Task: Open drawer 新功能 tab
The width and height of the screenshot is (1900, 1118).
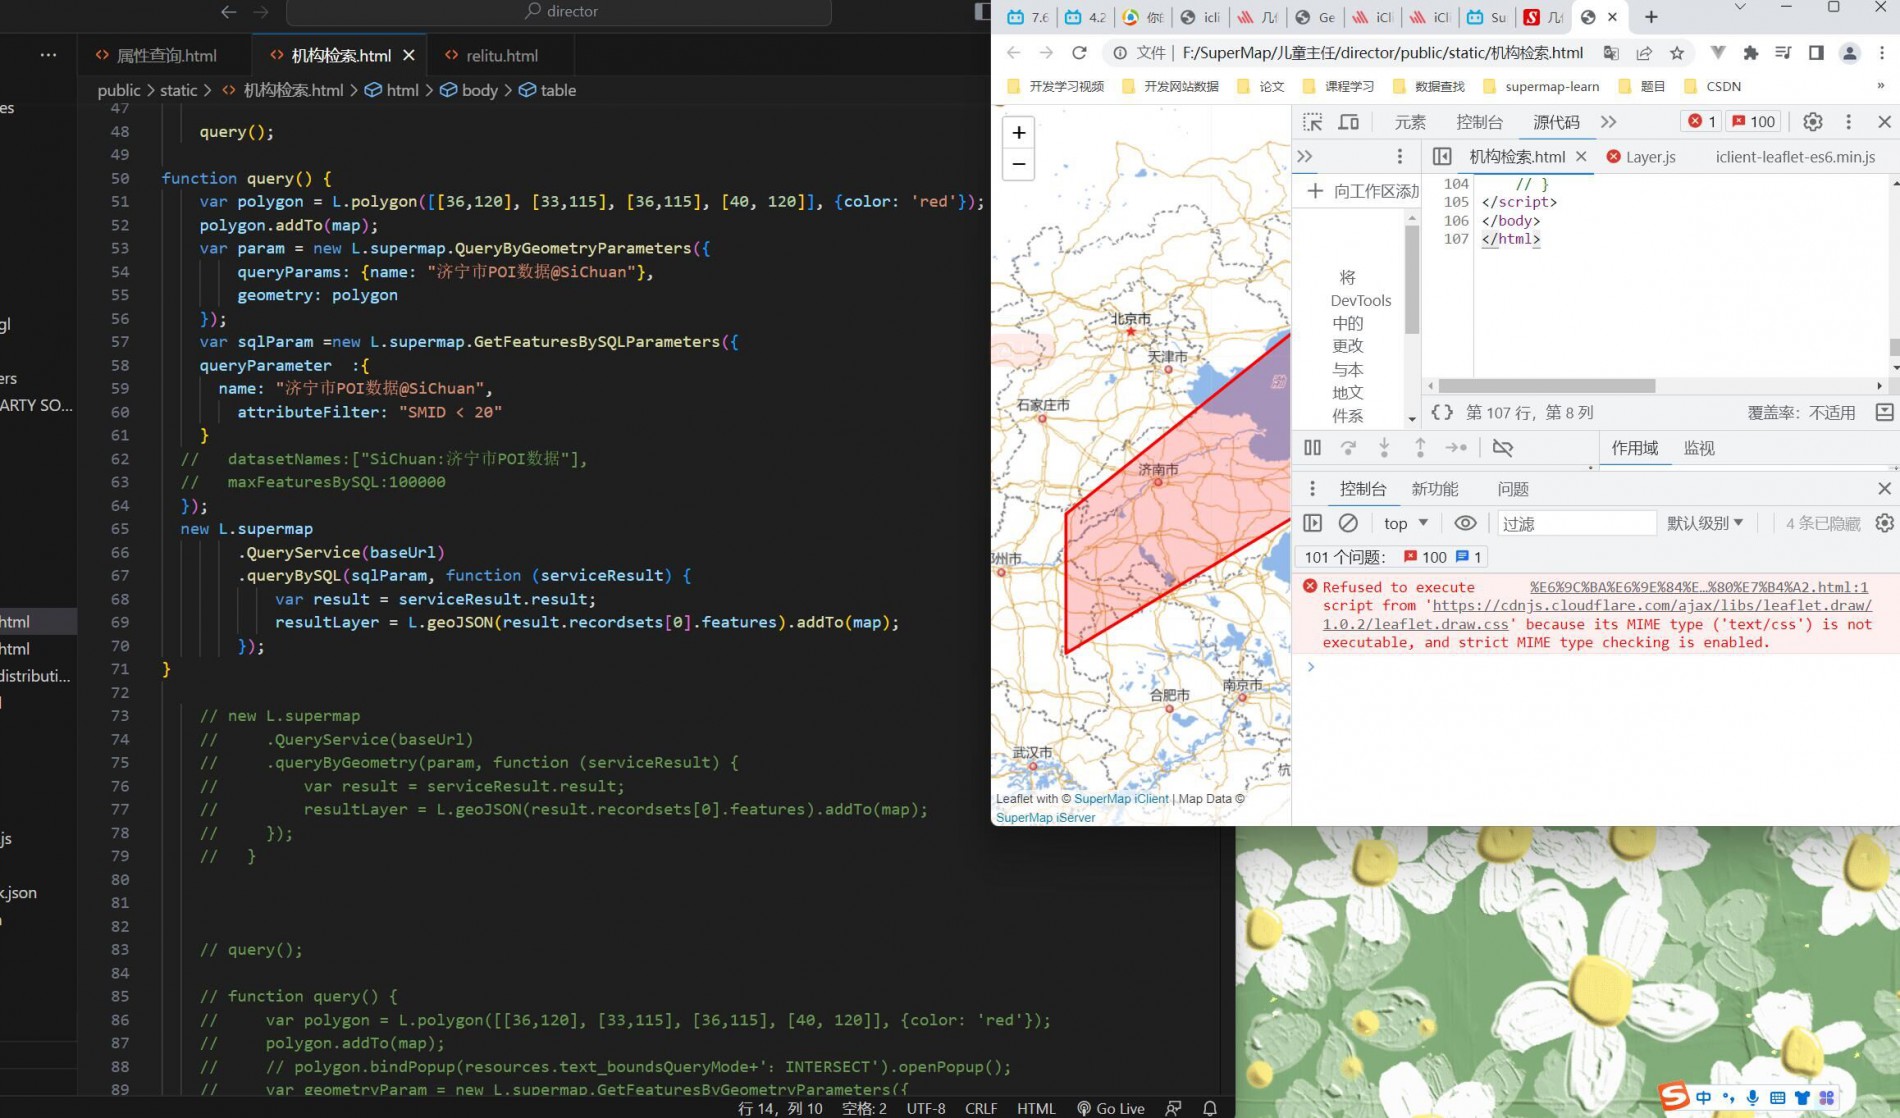Action: 1434,489
